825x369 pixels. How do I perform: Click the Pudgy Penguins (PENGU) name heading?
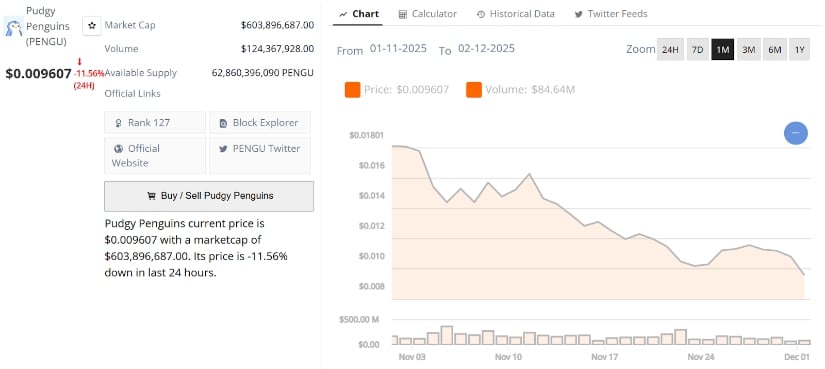pos(47,26)
